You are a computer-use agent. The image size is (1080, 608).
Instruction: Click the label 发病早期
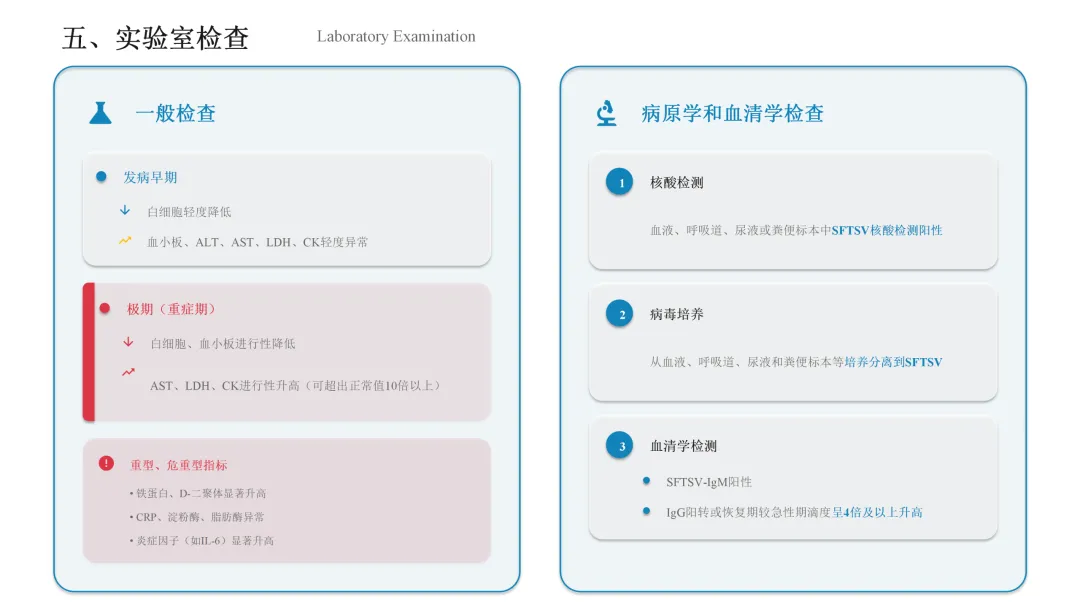[150, 178]
